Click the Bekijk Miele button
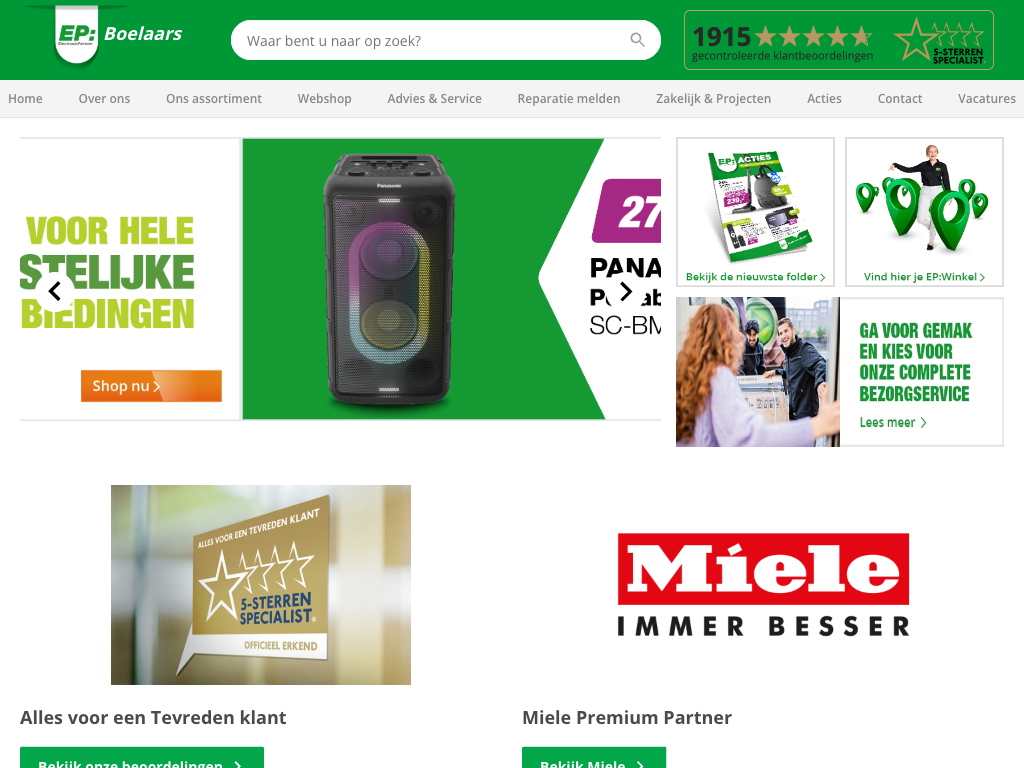 click(594, 760)
